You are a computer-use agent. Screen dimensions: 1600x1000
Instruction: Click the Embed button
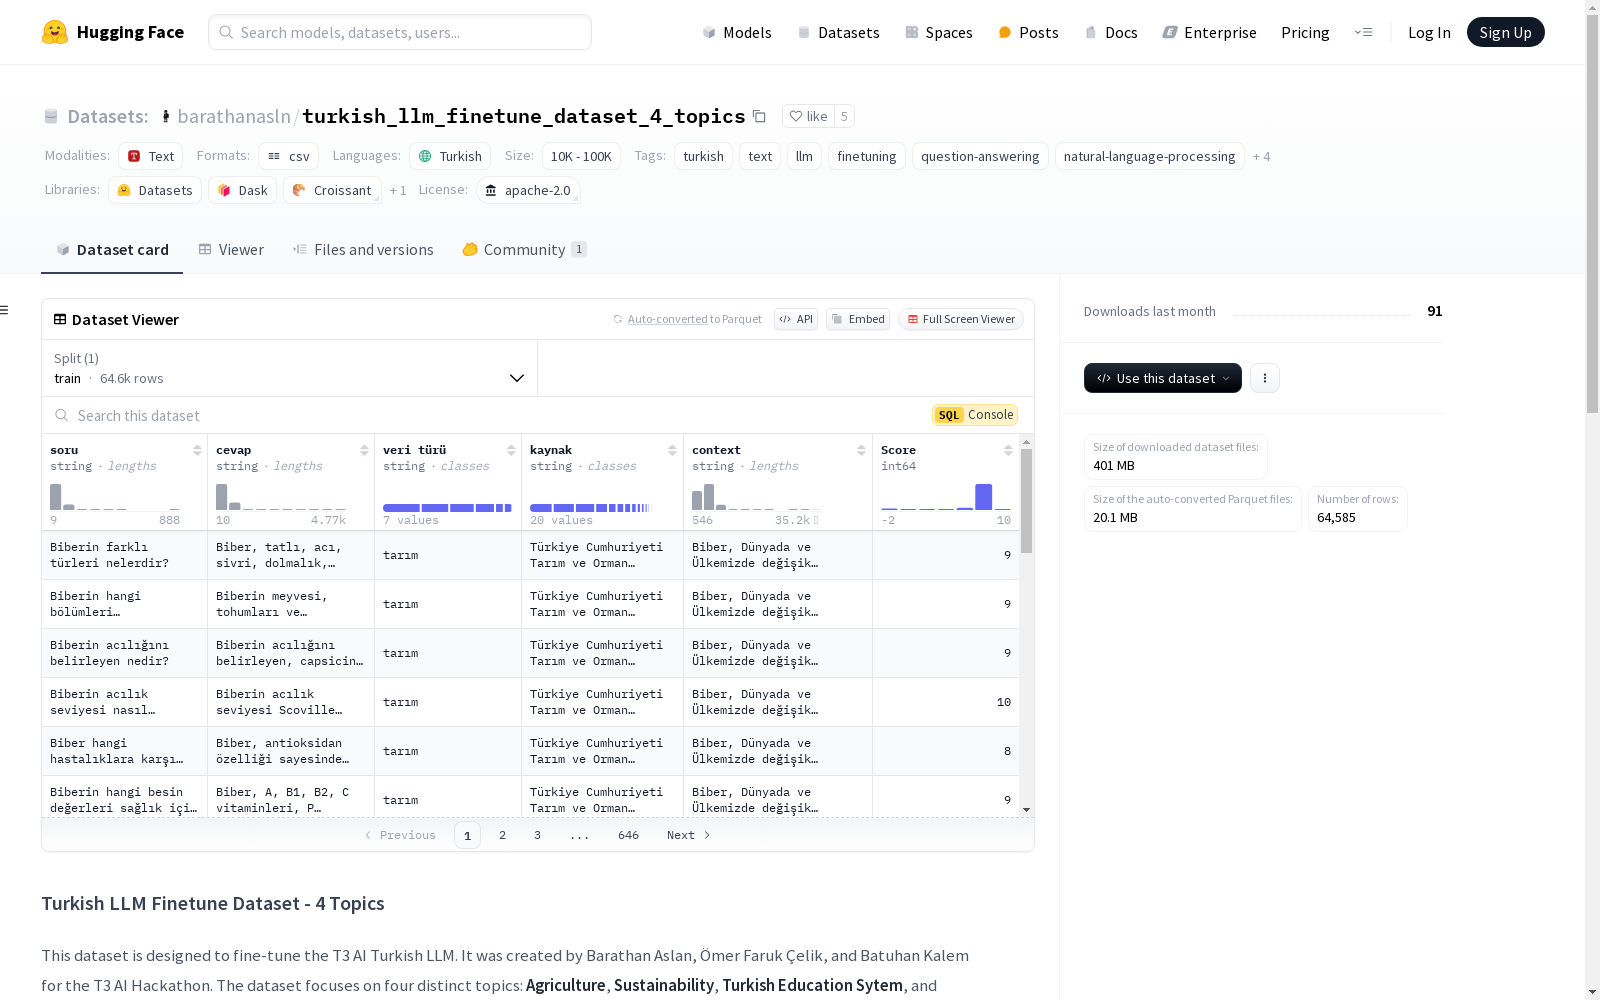(858, 319)
